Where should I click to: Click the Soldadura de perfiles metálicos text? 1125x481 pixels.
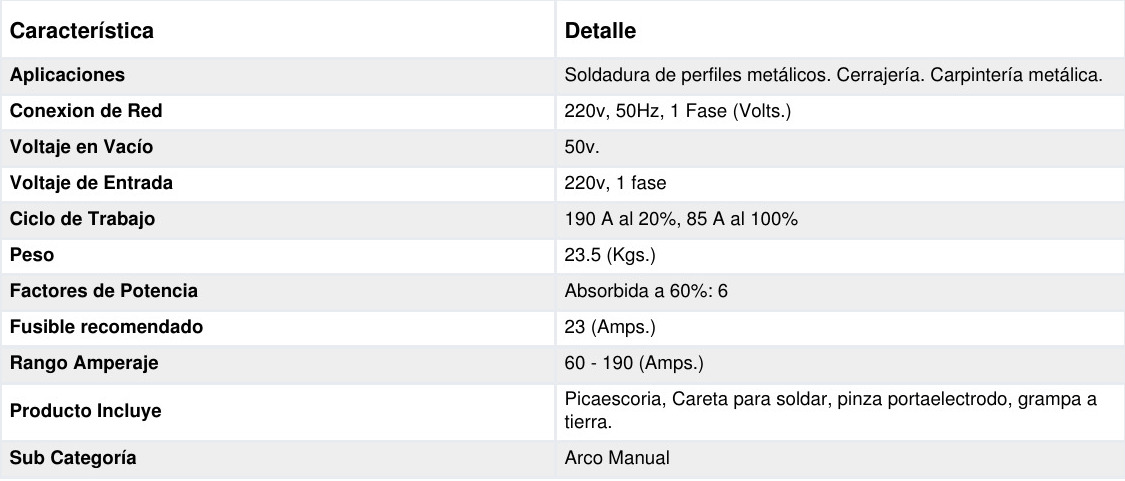685,75
